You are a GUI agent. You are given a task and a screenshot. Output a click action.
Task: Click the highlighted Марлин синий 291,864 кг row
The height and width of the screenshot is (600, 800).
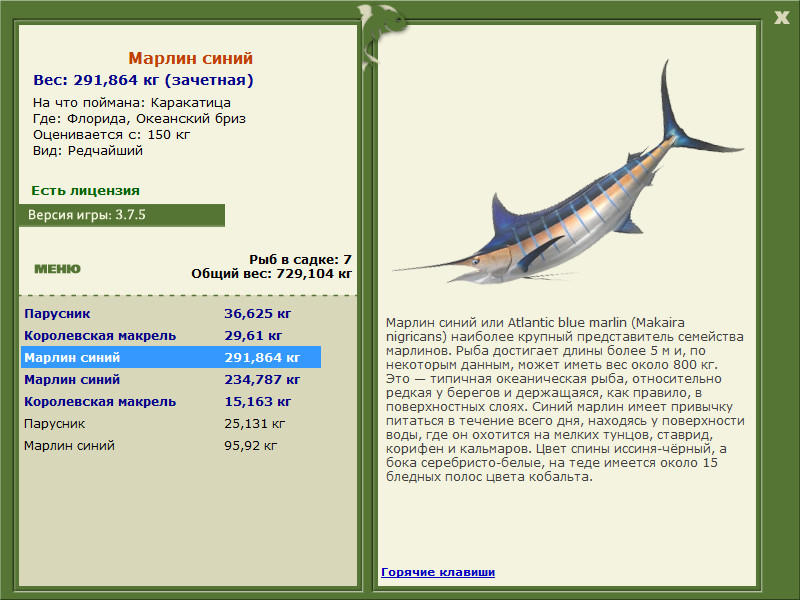tap(171, 357)
